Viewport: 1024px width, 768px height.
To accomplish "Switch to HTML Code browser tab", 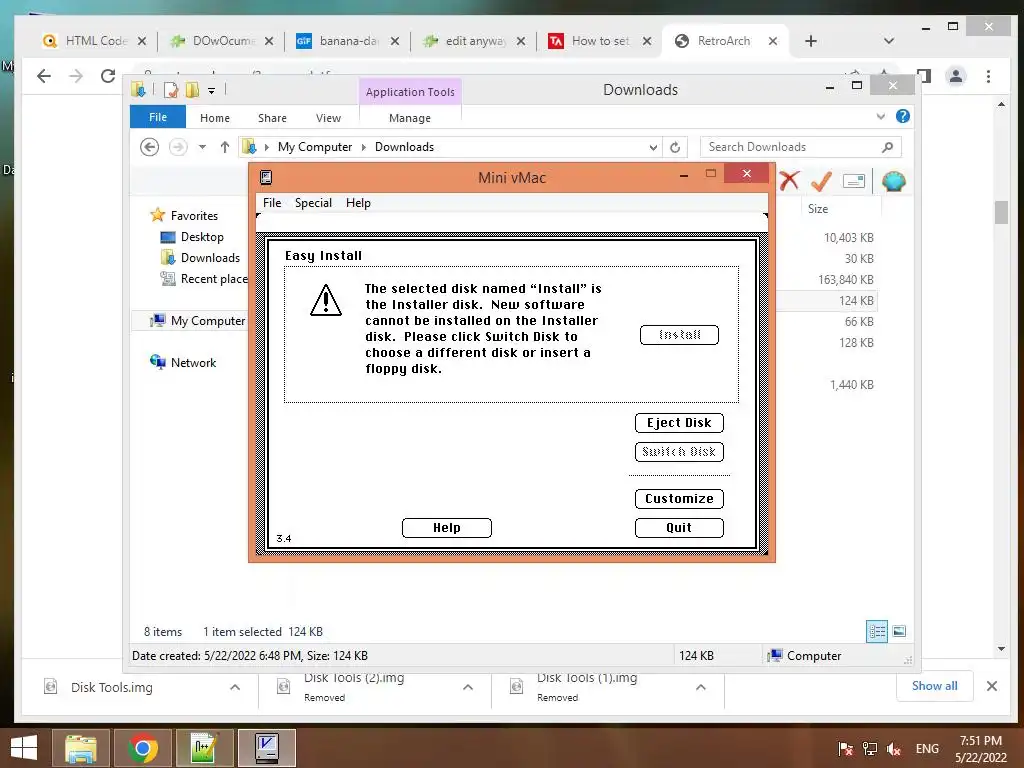I will coord(95,40).
